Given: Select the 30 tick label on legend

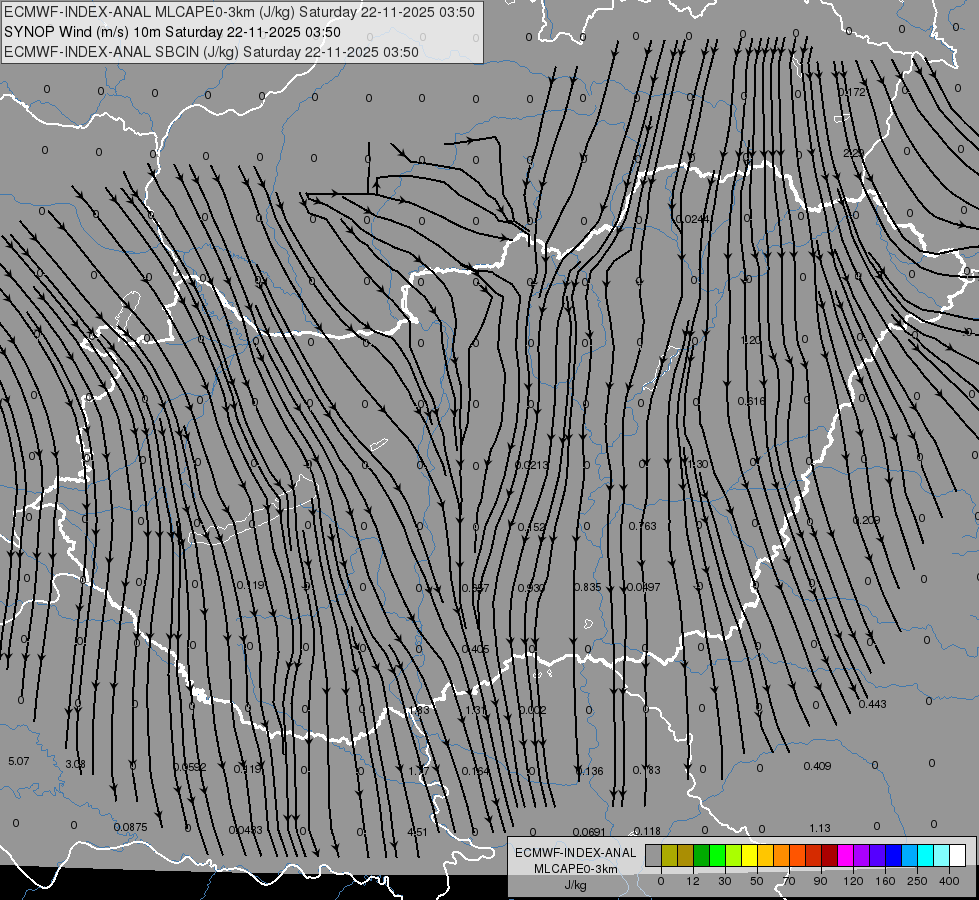Looking at the screenshot, I should [x=725, y=881].
